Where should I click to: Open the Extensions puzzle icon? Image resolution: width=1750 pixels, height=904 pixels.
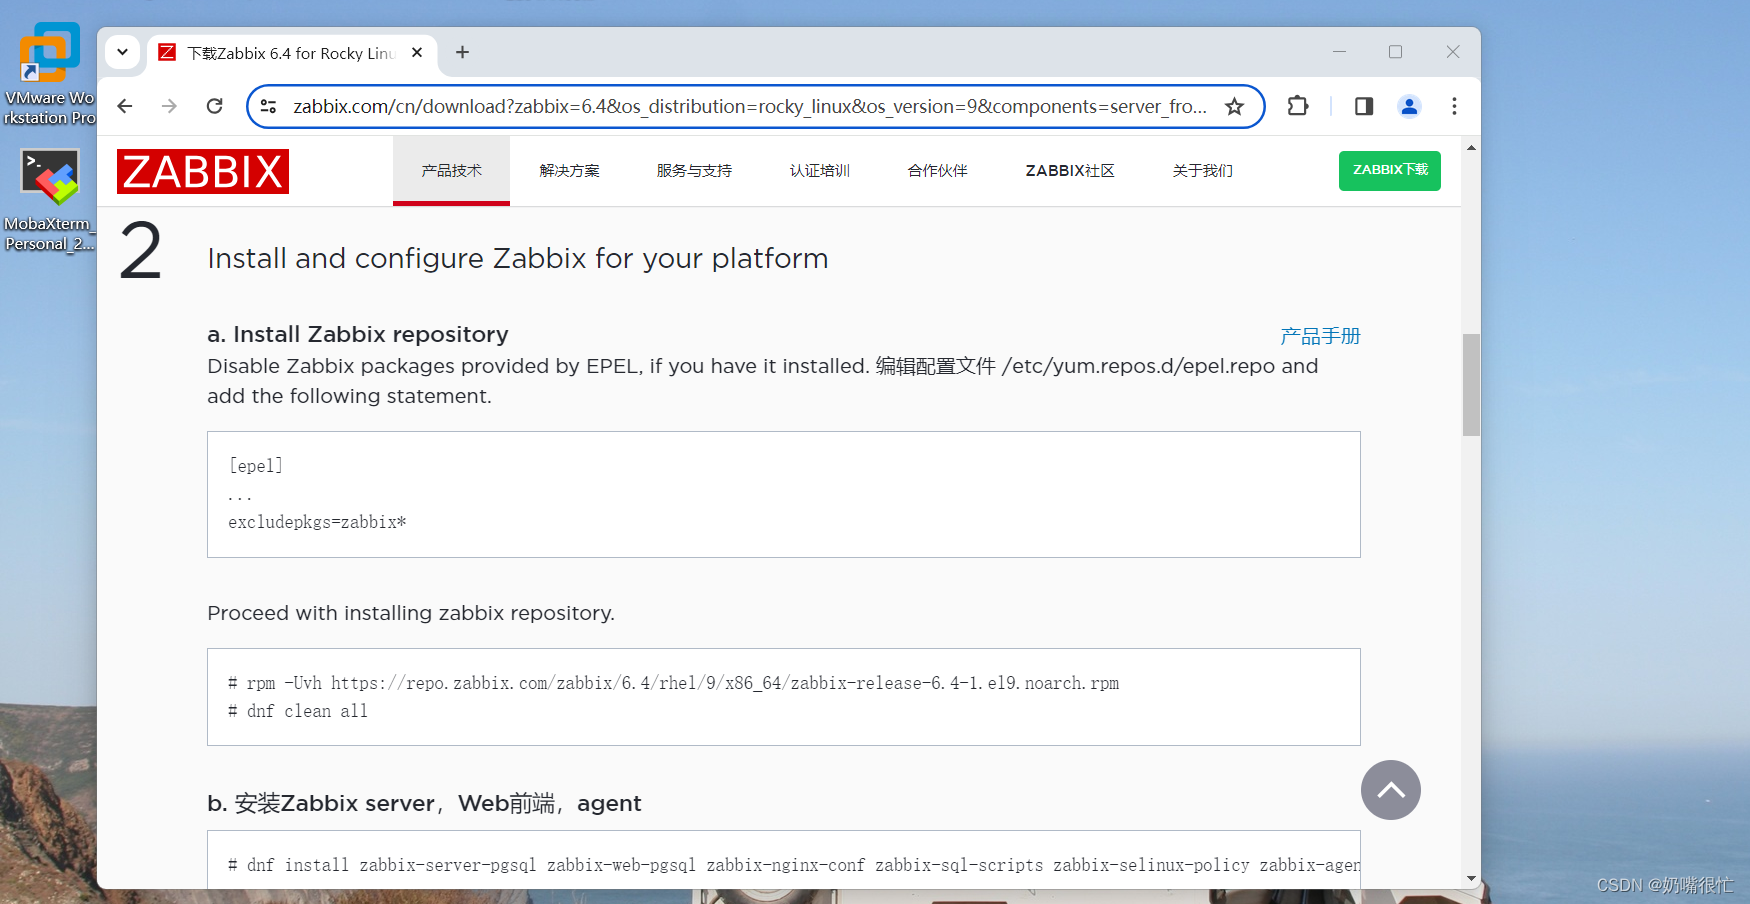pos(1298,106)
